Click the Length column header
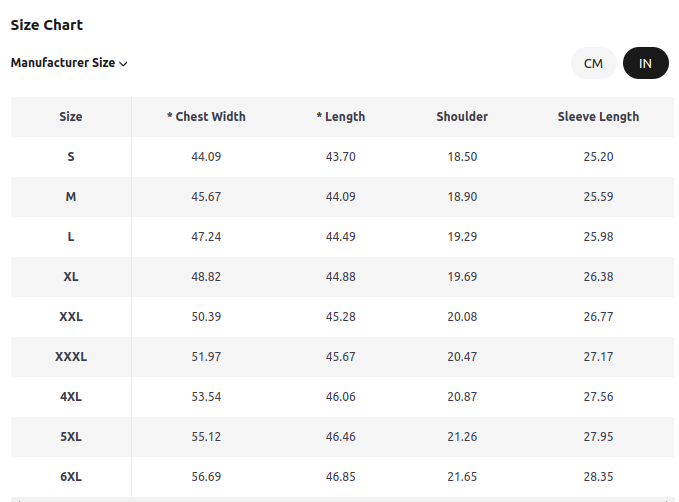 pyautogui.click(x=341, y=117)
